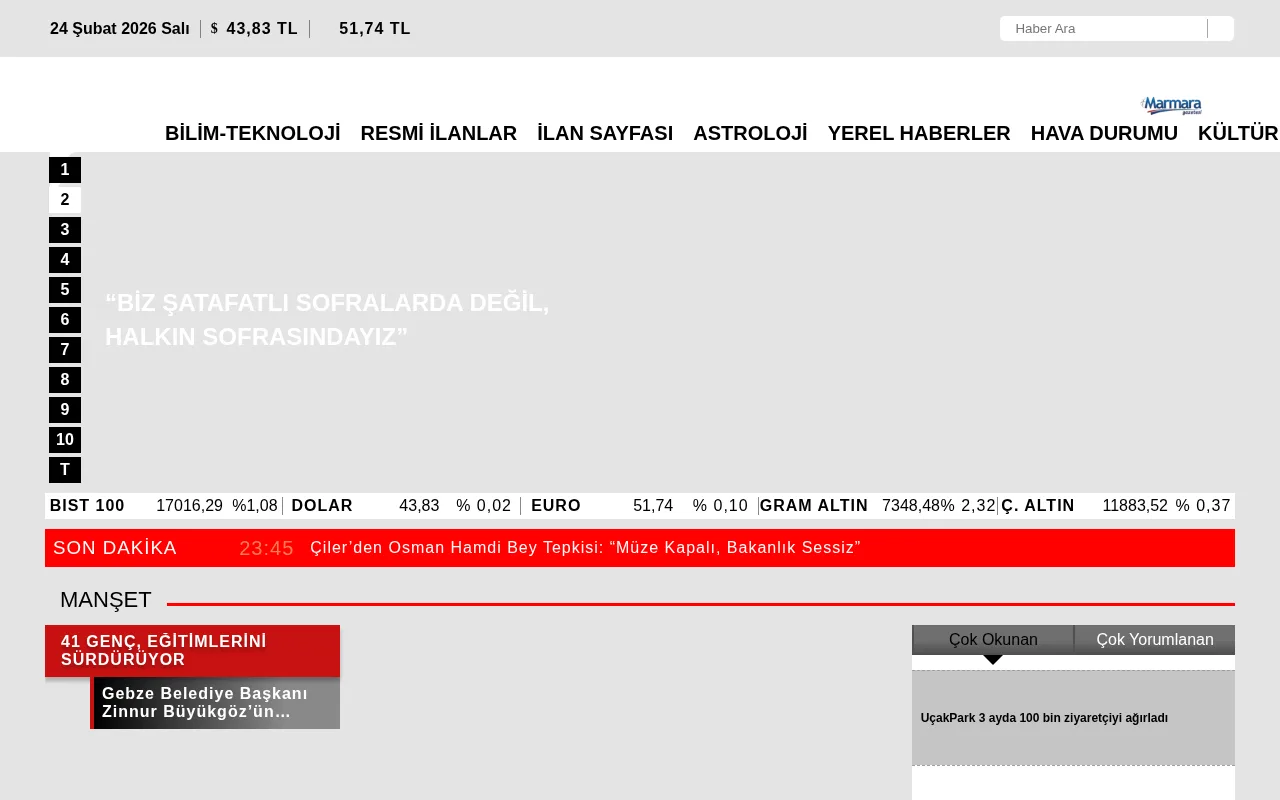Click the dollar currency icon in top bar

click(x=213, y=28)
